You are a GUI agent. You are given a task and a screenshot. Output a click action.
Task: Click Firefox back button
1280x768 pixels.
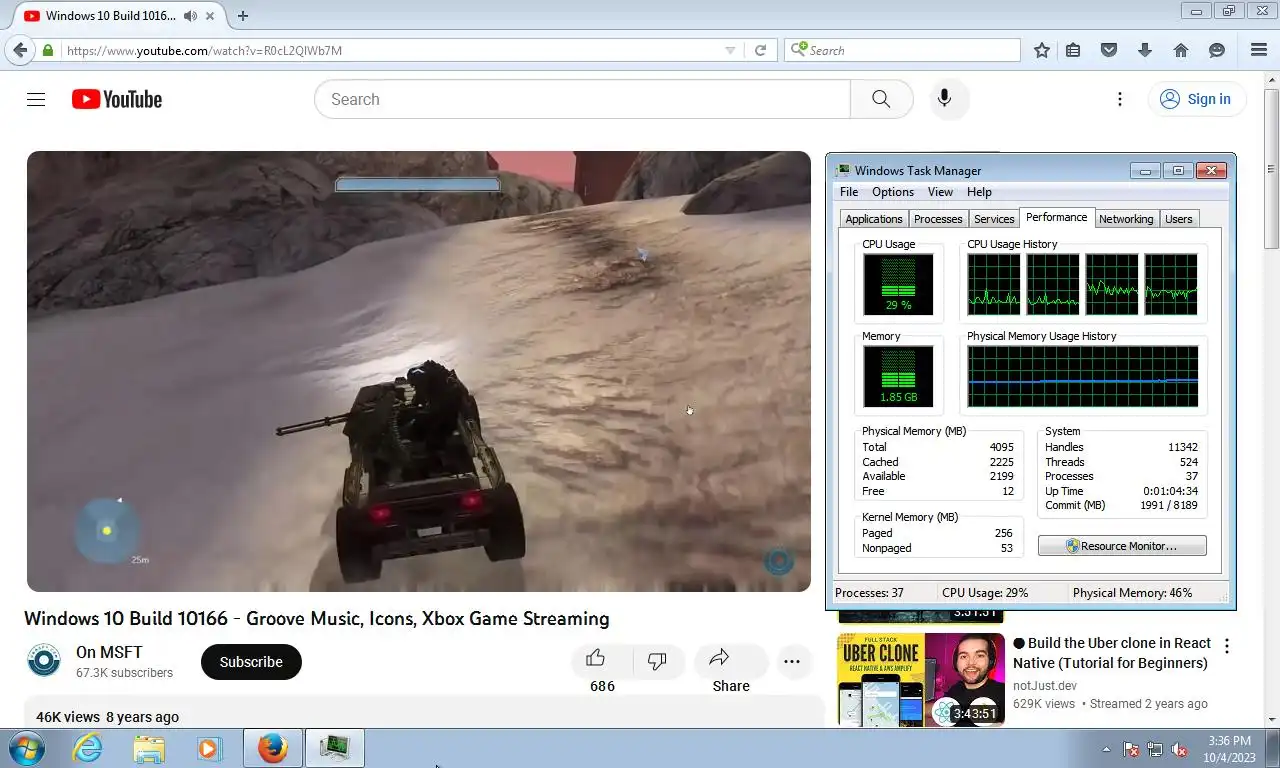click(x=20, y=50)
